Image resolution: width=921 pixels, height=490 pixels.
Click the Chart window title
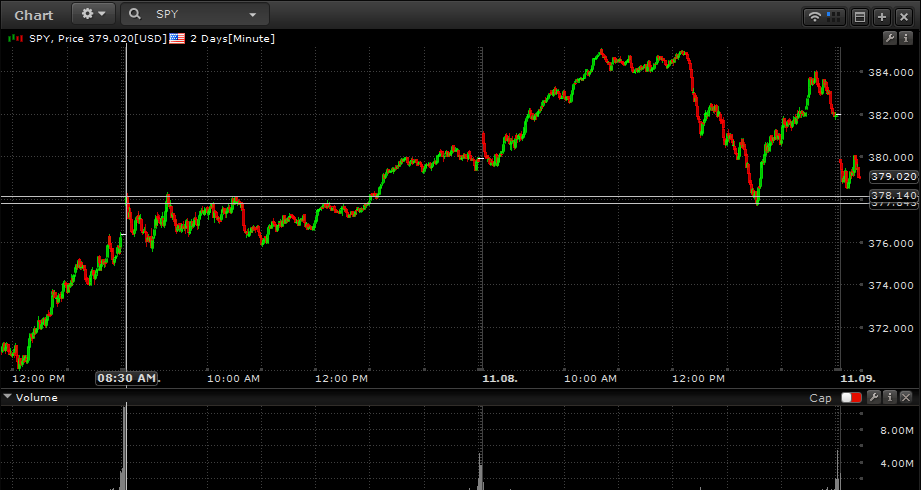33,15
